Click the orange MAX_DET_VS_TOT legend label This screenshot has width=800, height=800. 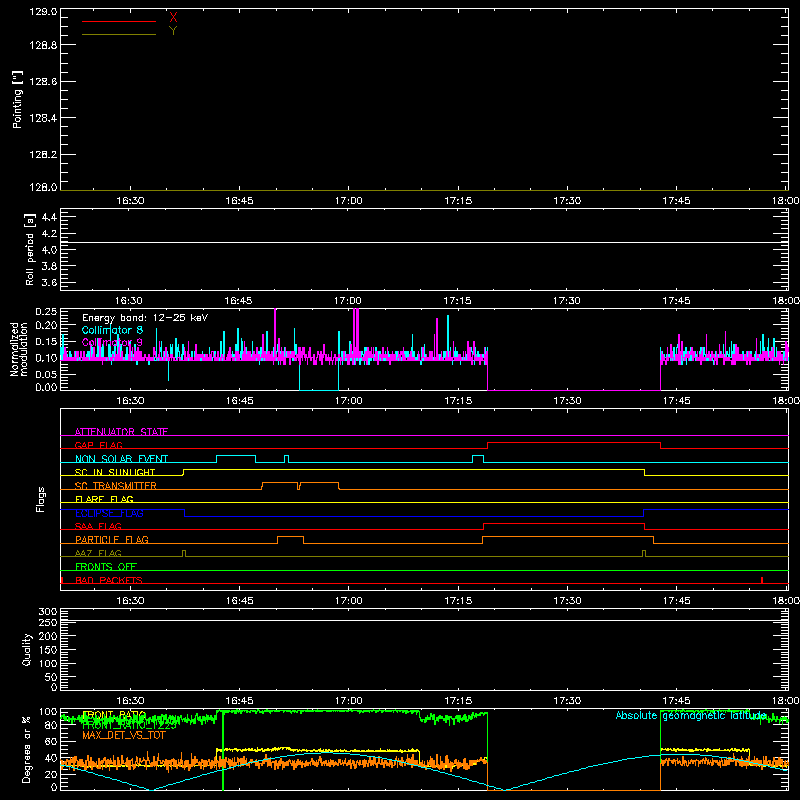pyautogui.click(x=124, y=735)
